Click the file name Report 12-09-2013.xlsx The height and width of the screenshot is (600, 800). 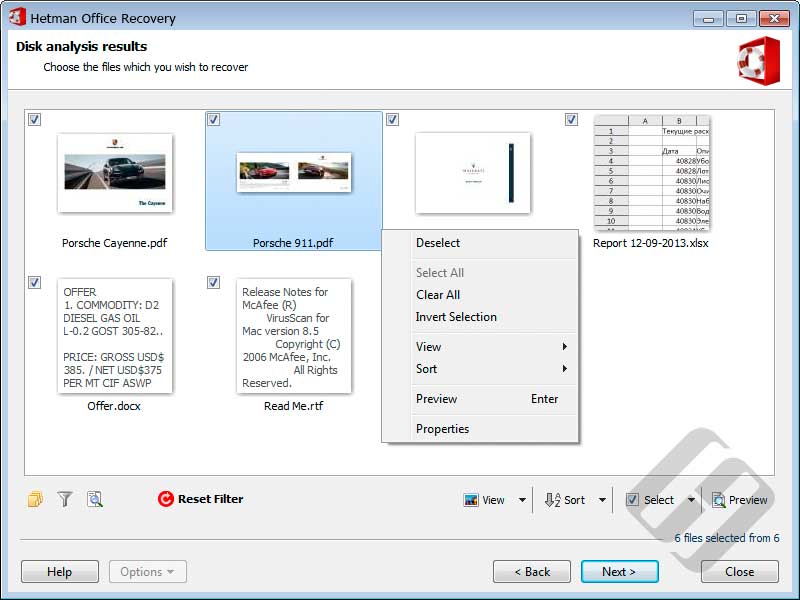[651, 243]
